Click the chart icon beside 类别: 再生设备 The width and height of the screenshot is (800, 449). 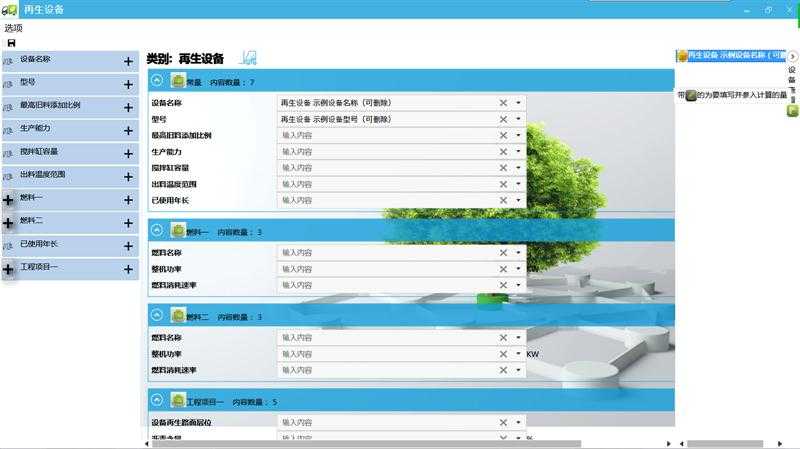click(x=248, y=58)
